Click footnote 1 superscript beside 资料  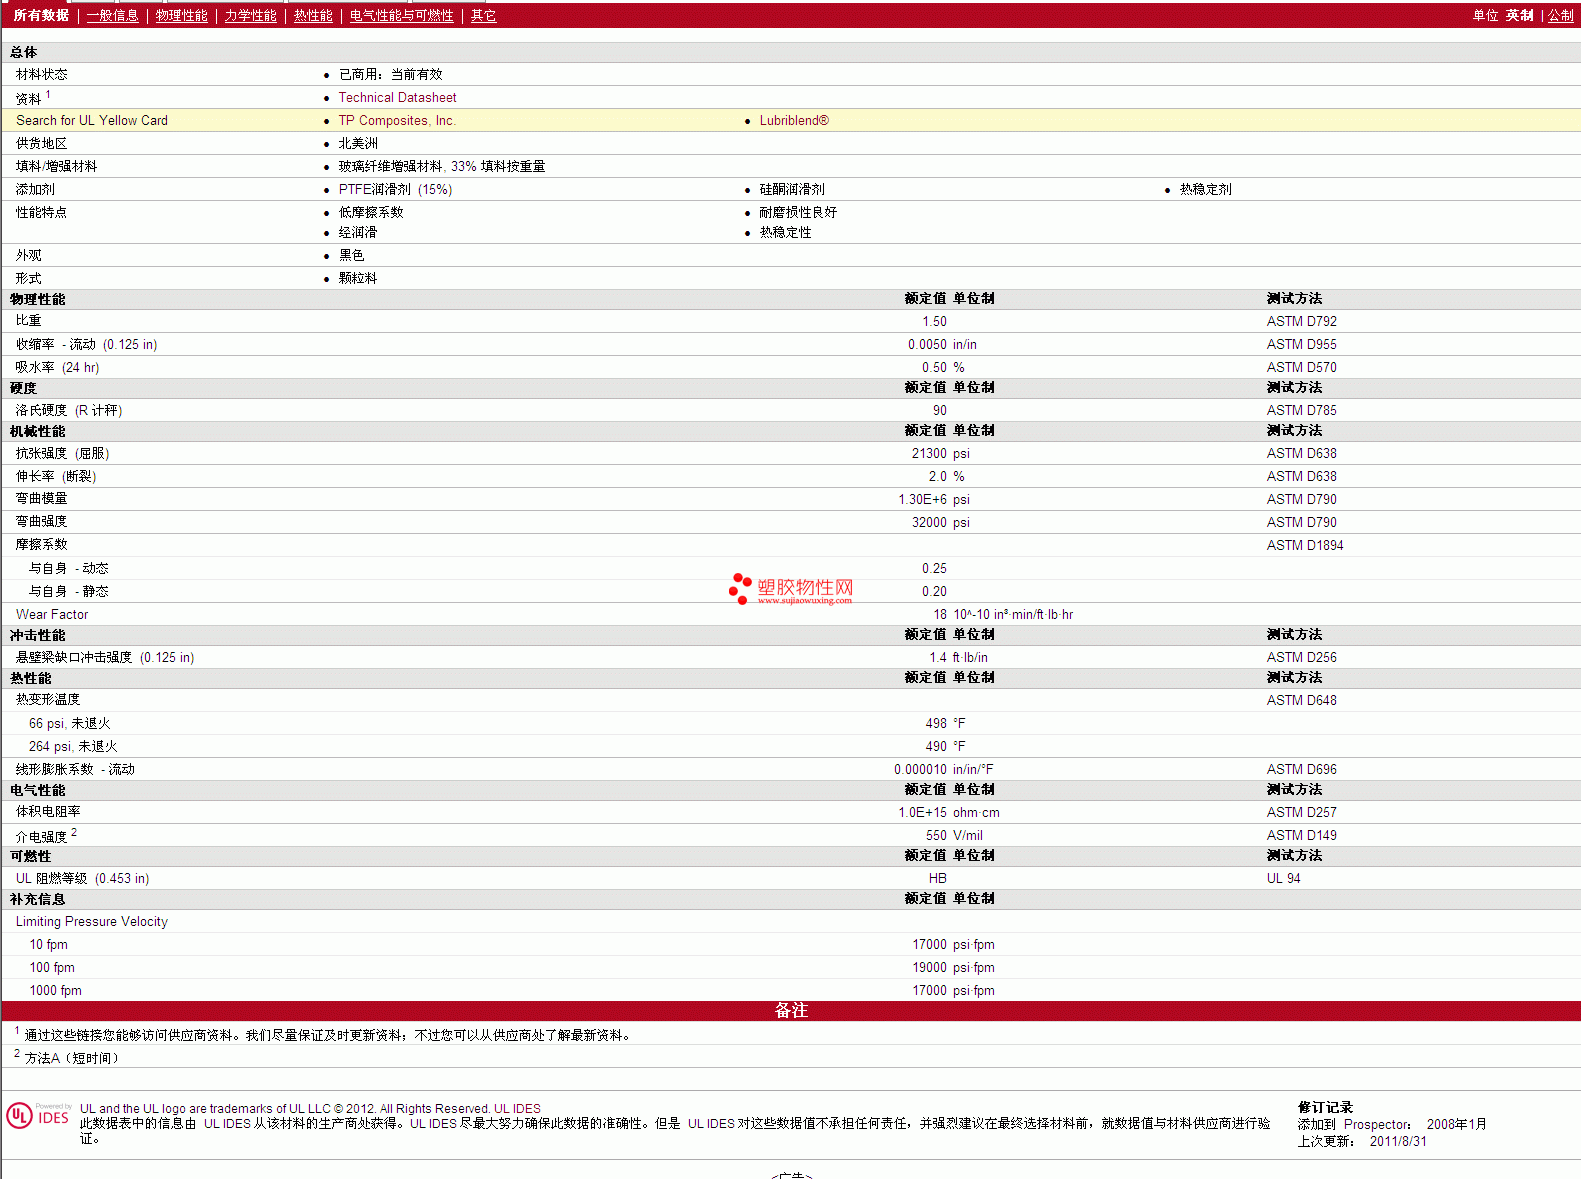tap(48, 94)
